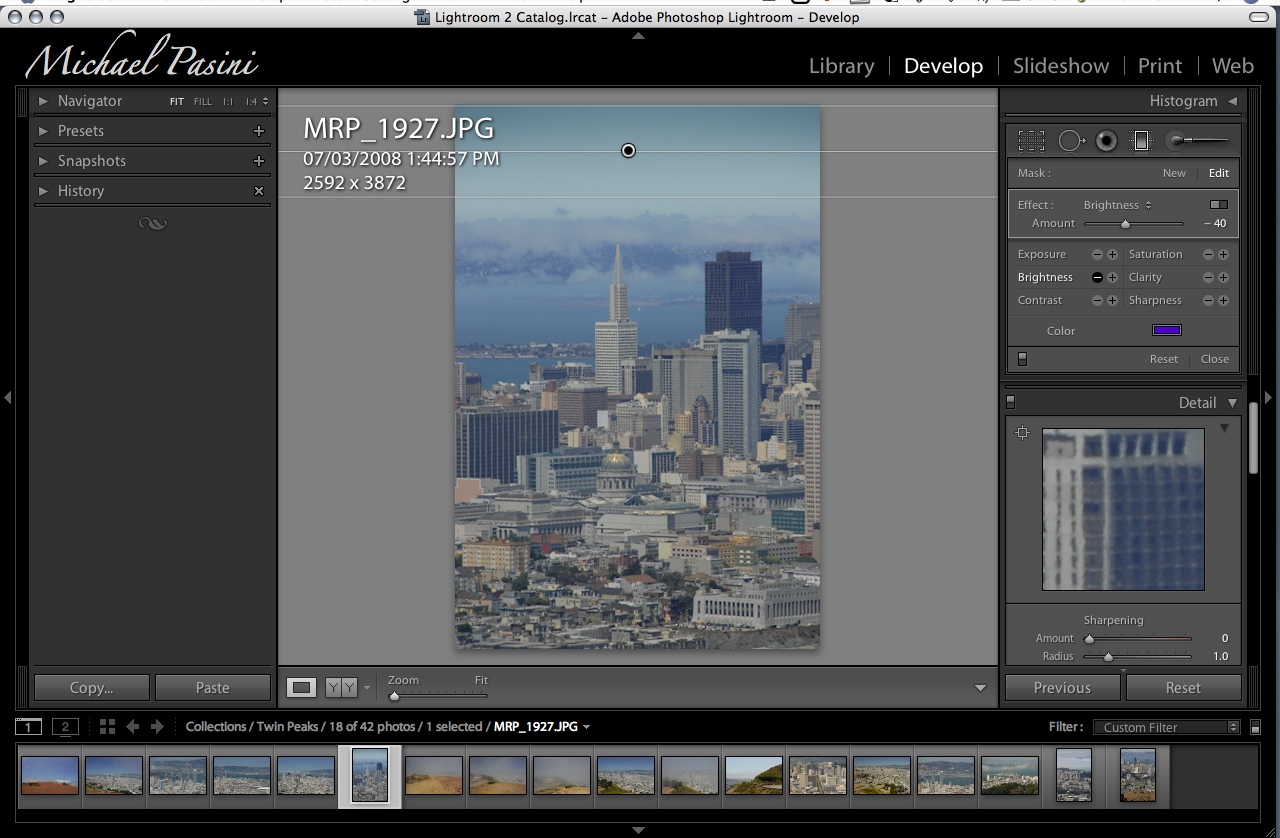This screenshot has width=1280, height=838.
Task: Switch to the Library module
Action: click(841, 66)
